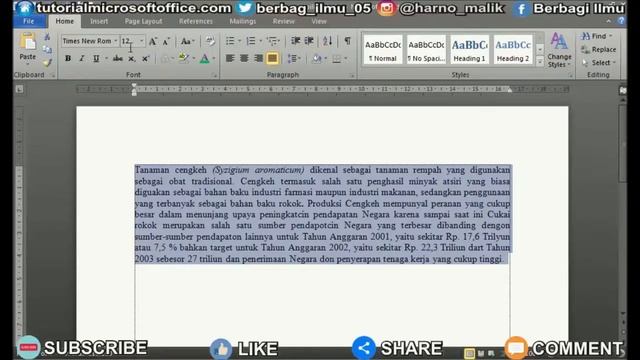
Task: Switch to the References tab
Action: [x=196, y=21]
